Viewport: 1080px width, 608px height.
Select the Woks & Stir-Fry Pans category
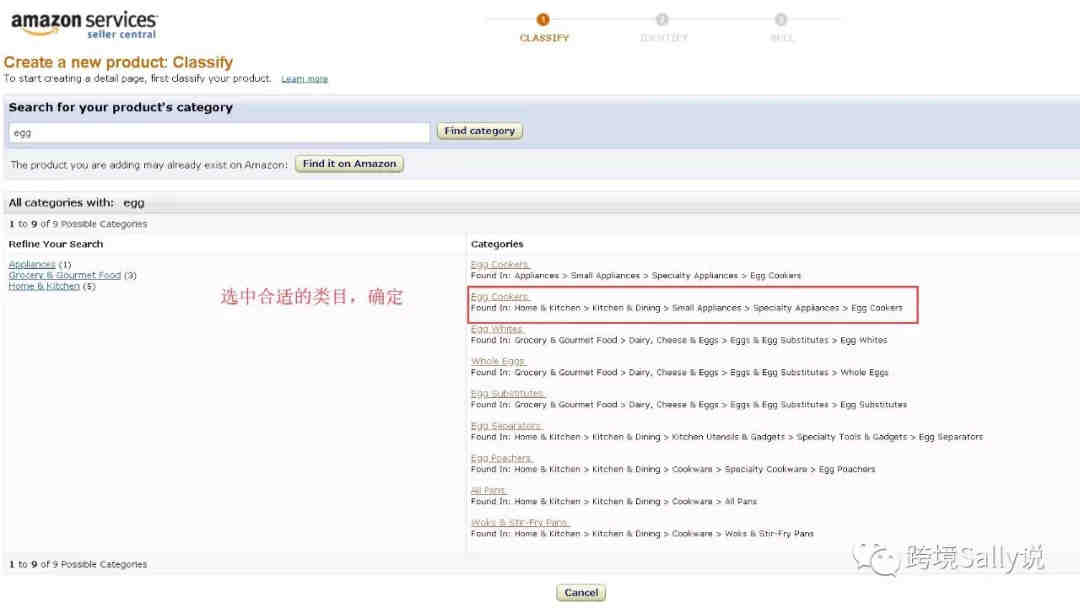click(520, 523)
